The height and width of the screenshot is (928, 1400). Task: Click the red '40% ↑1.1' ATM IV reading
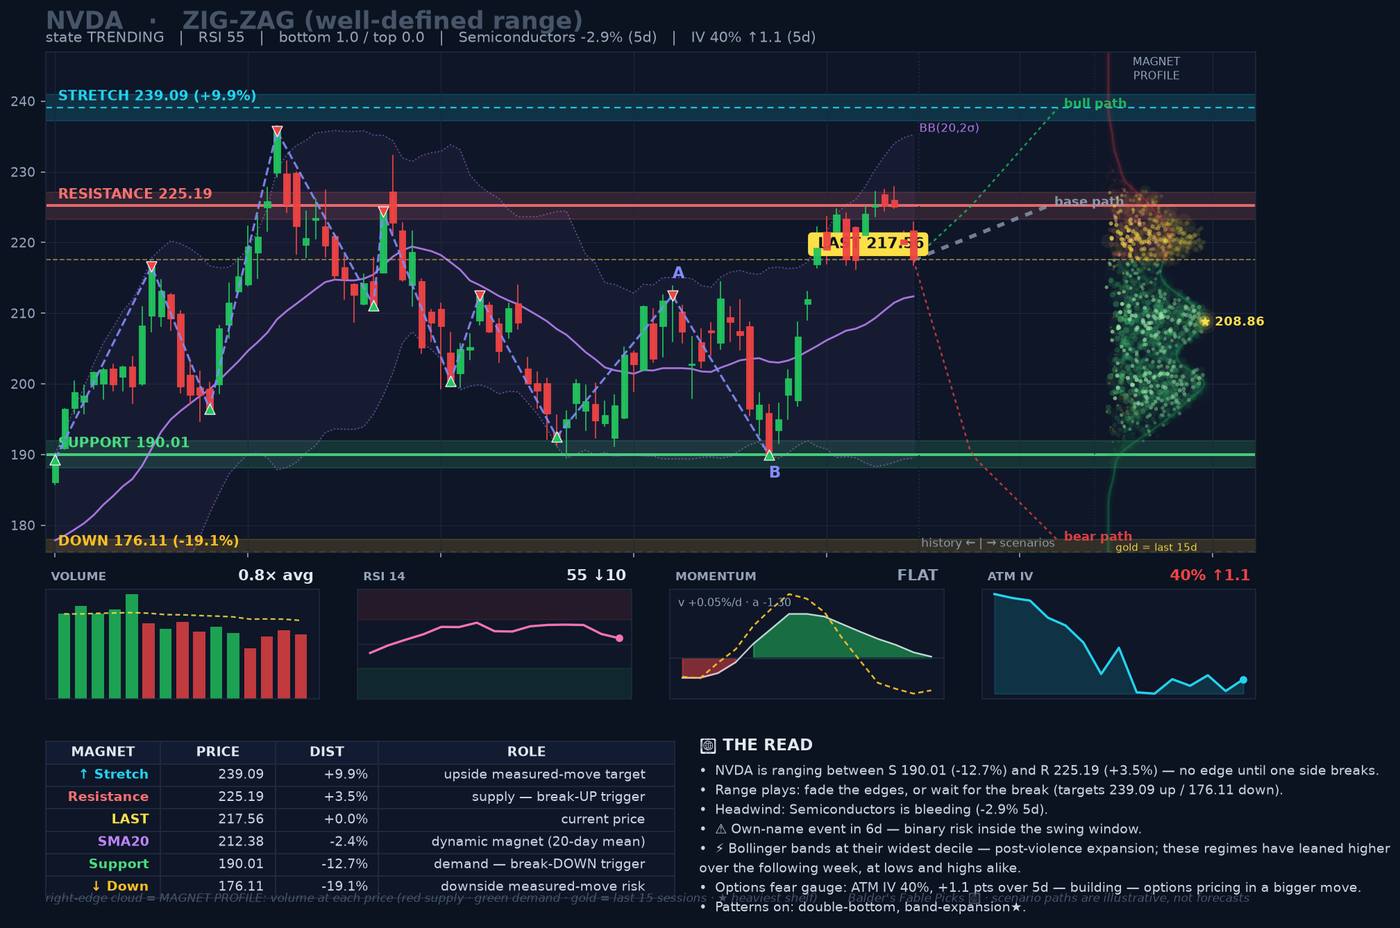coord(1210,575)
